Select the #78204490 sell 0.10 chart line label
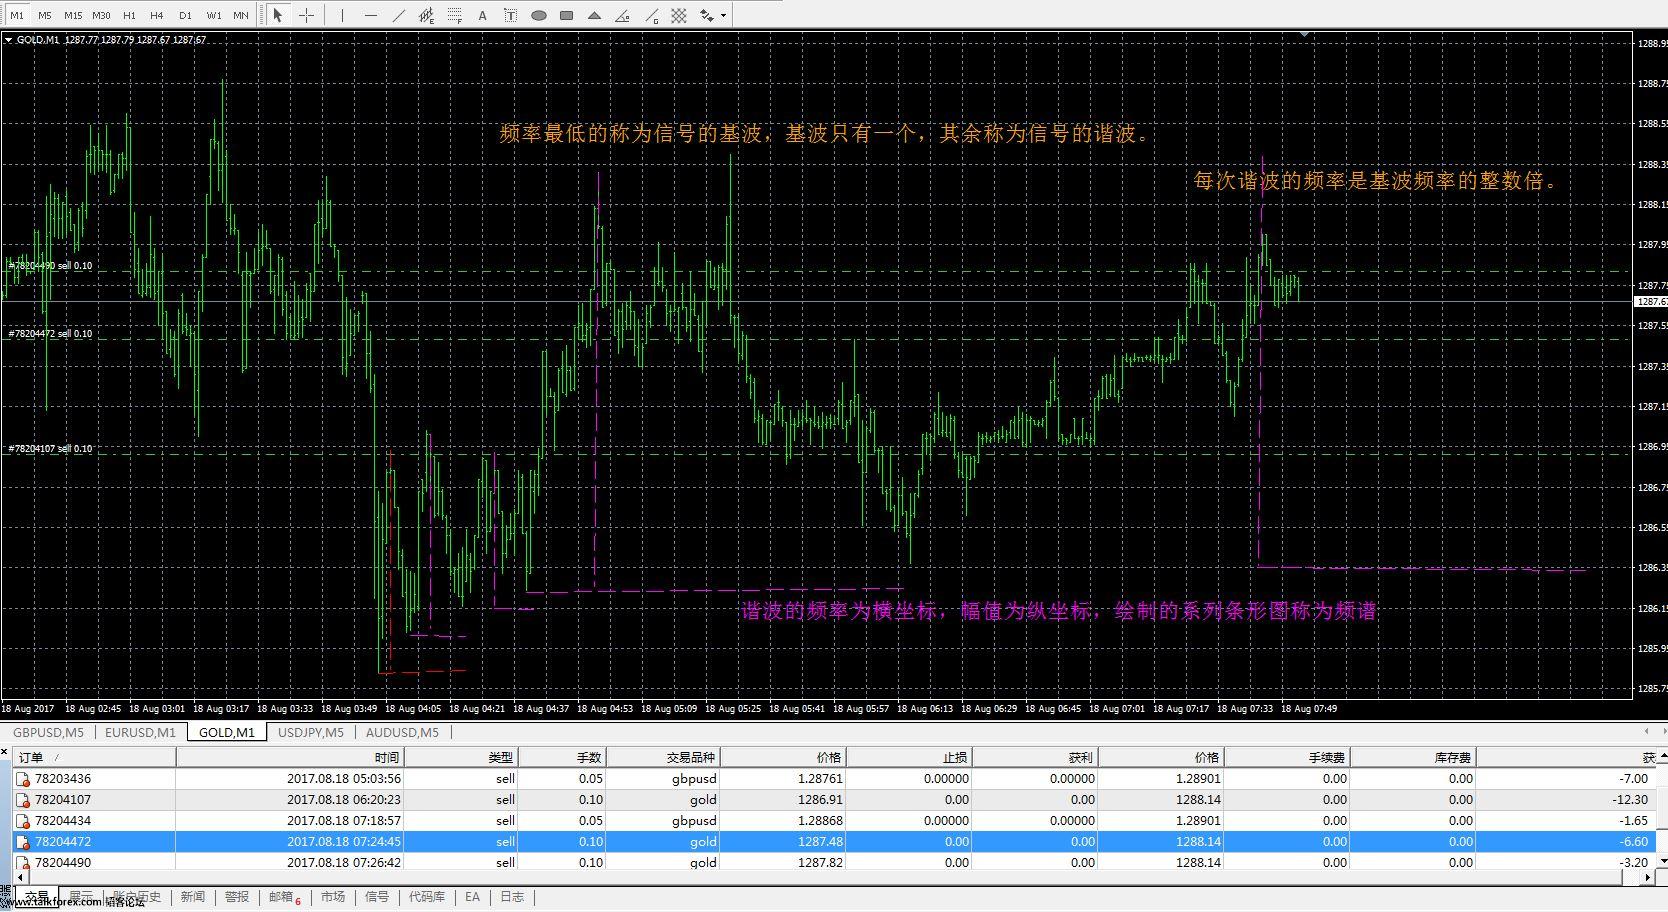1668x912 pixels. pyautogui.click(x=50, y=266)
